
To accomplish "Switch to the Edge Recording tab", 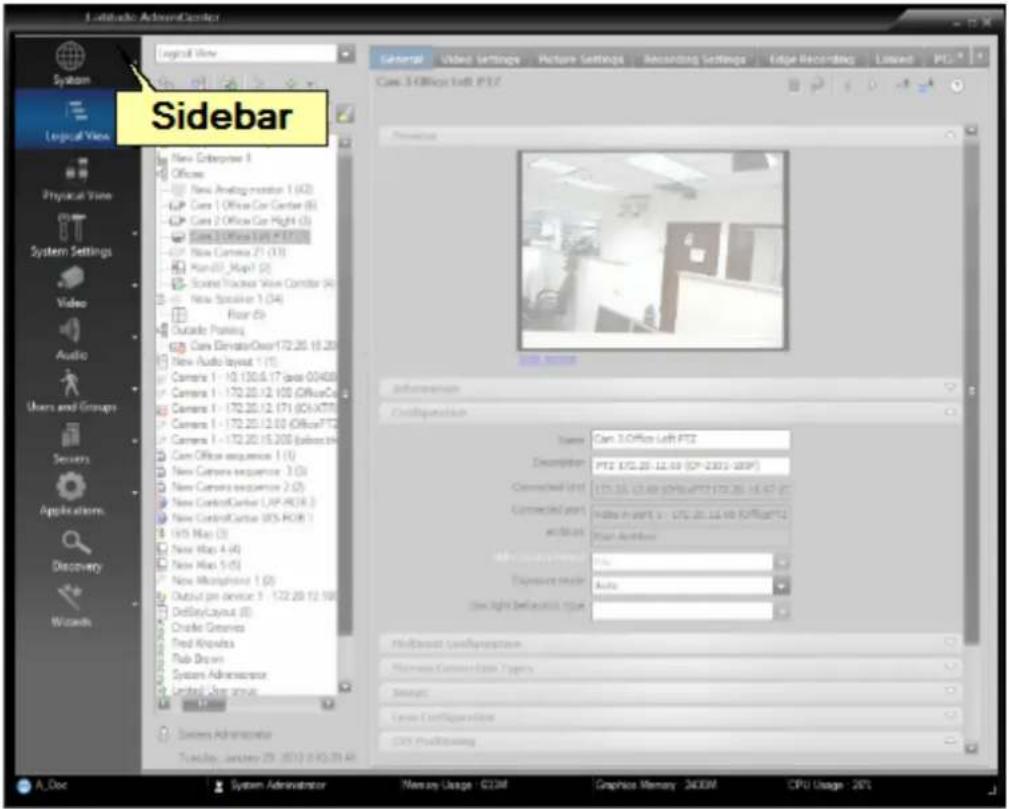I will [811, 59].
